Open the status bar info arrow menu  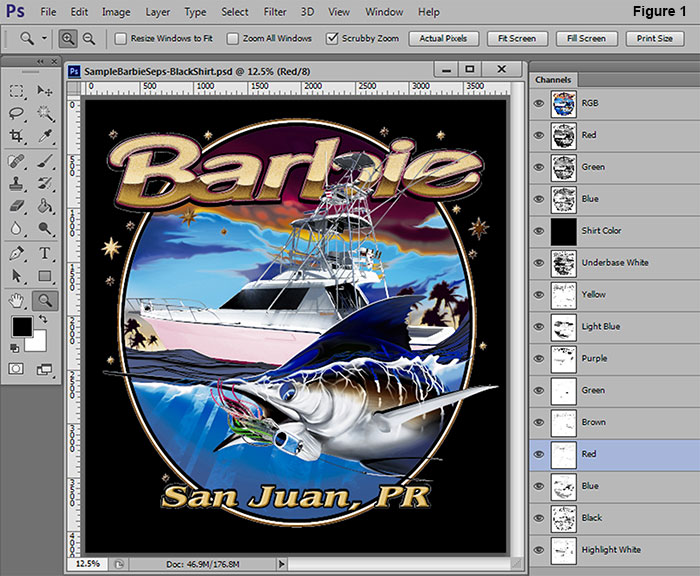click(x=281, y=564)
